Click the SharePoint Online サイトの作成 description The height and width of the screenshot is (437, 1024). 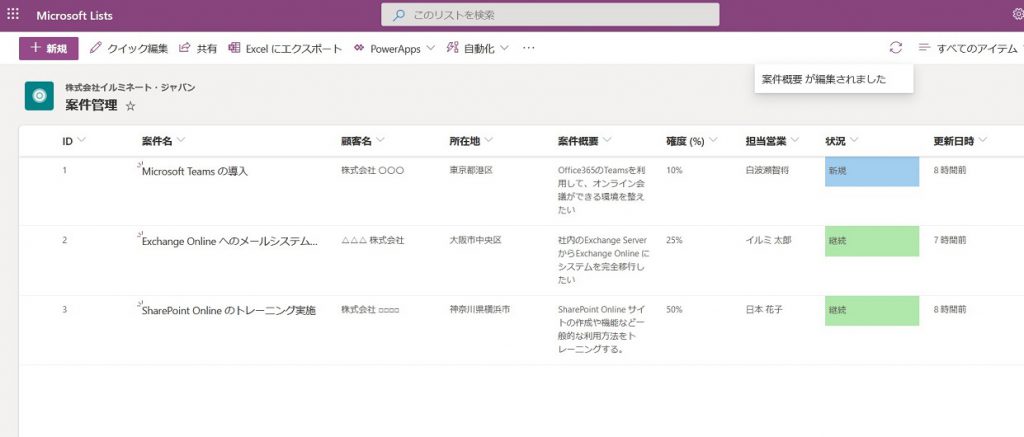click(x=601, y=329)
